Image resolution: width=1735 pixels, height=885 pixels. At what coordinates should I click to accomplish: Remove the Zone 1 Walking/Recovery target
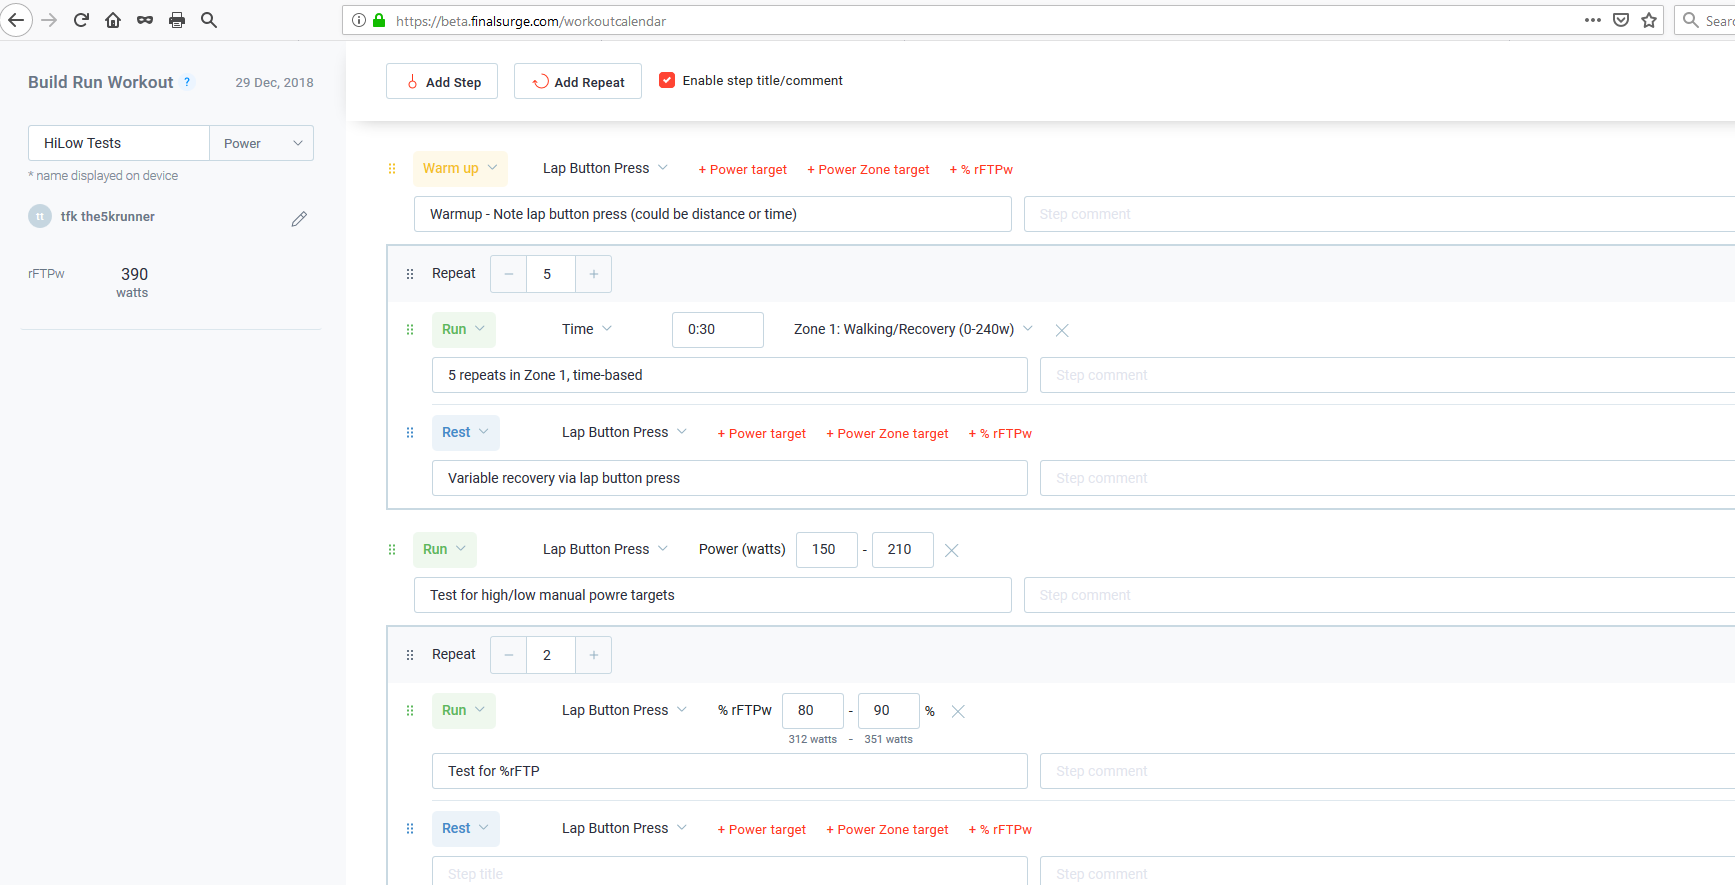point(1062,330)
